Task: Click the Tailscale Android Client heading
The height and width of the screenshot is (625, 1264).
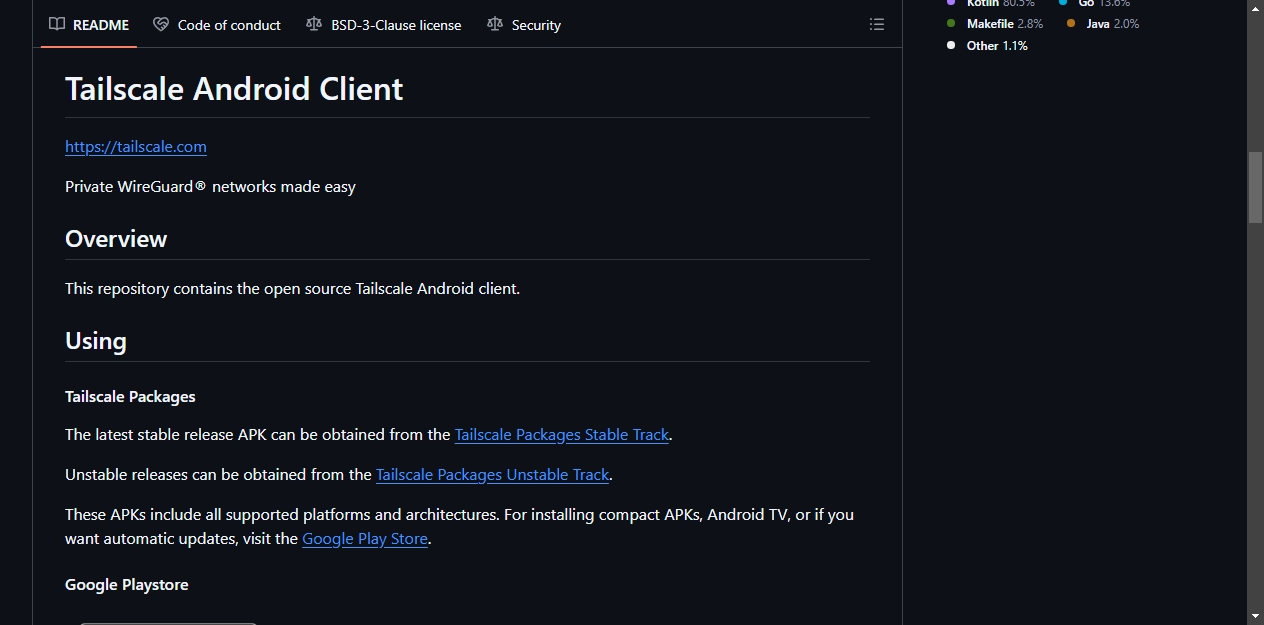Action: tap(234, 89)
